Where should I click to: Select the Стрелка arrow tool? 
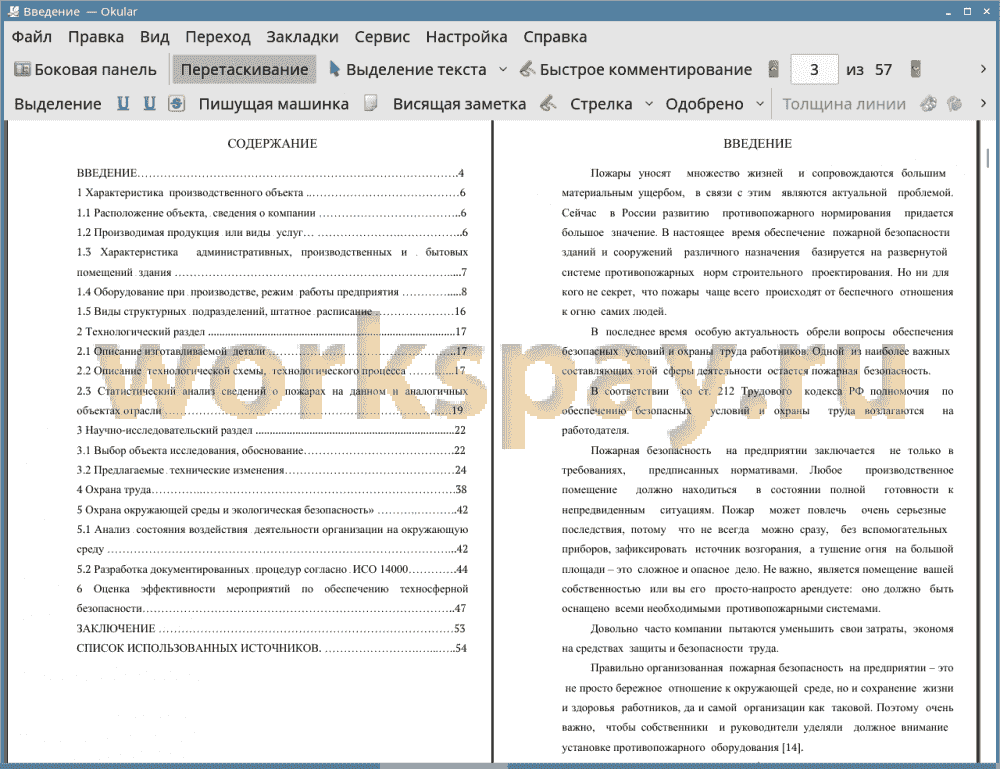[x=601, y=104]
